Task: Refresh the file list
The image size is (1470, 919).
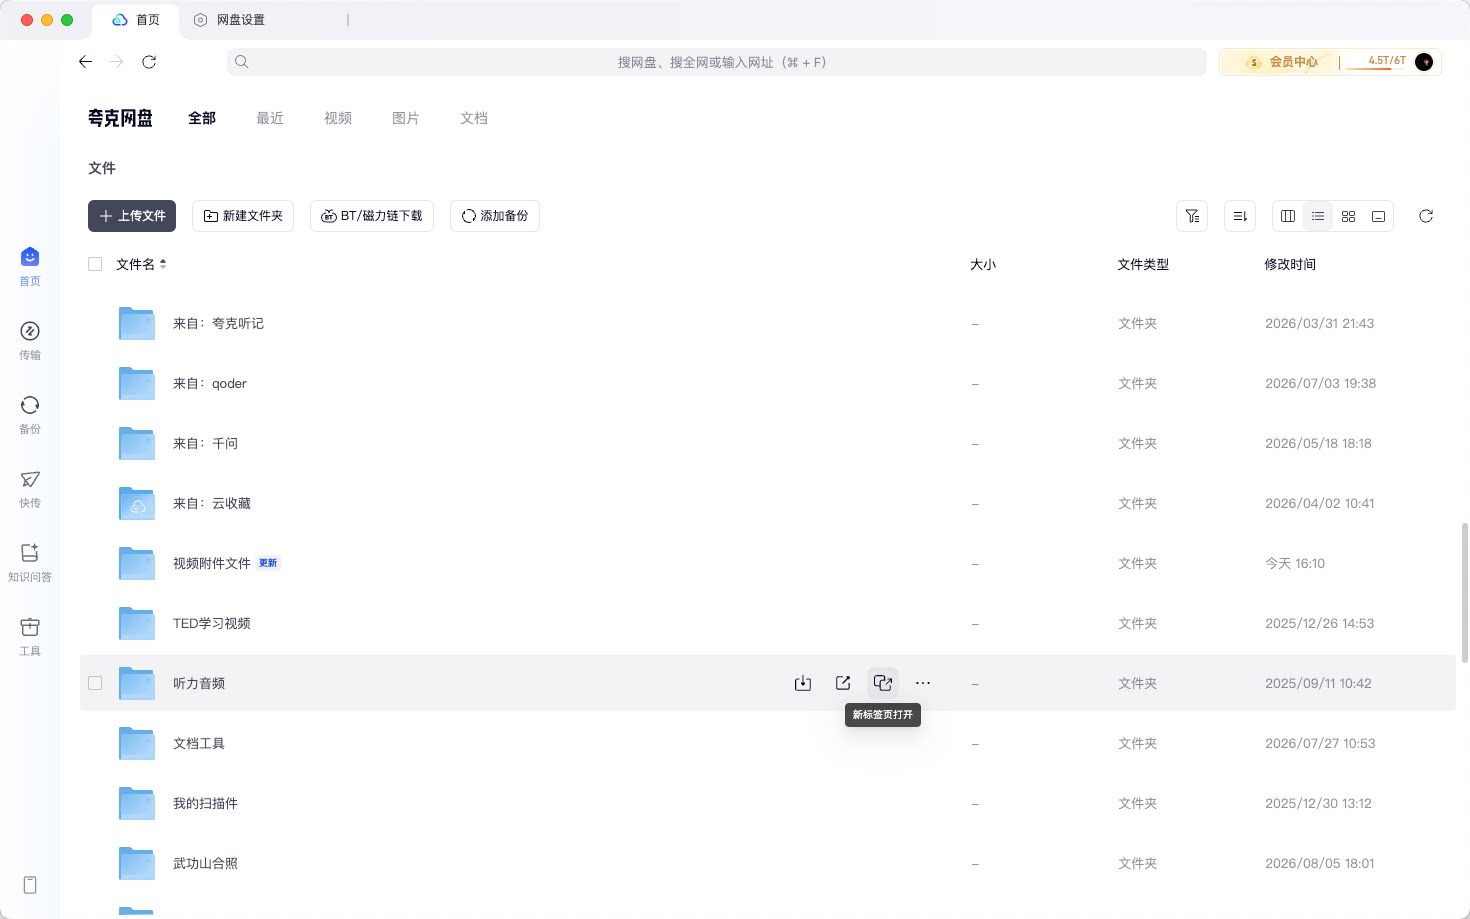Action: click(x=1426, y=216)
